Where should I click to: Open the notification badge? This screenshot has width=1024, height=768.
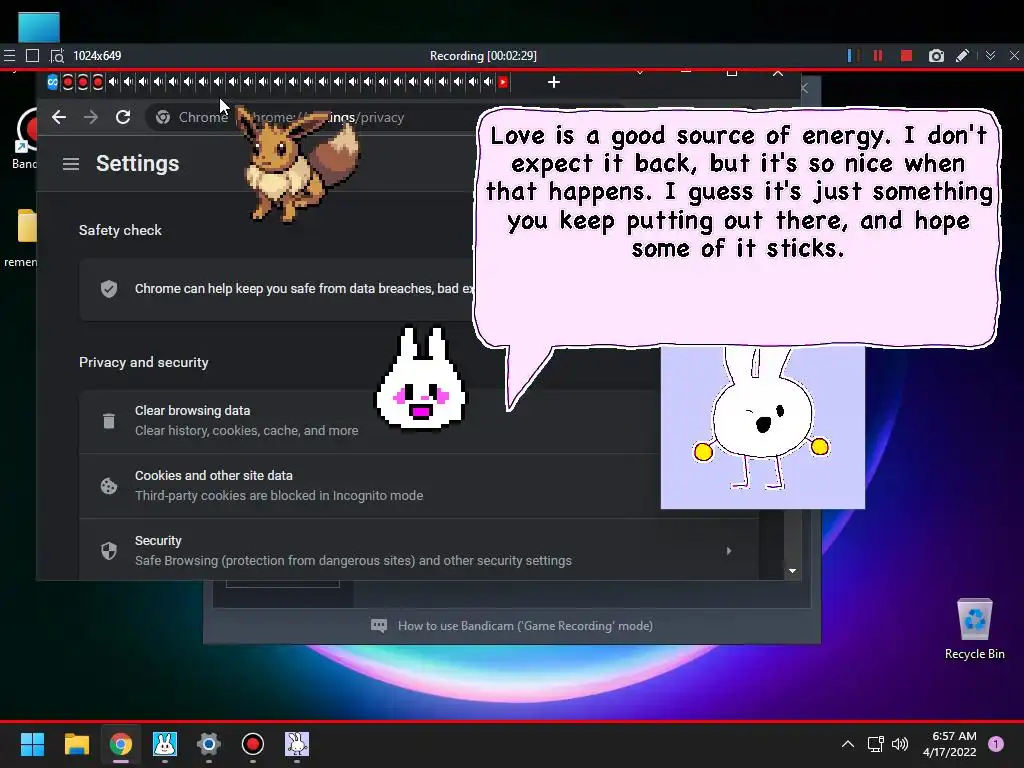click(x=996, y=744)
